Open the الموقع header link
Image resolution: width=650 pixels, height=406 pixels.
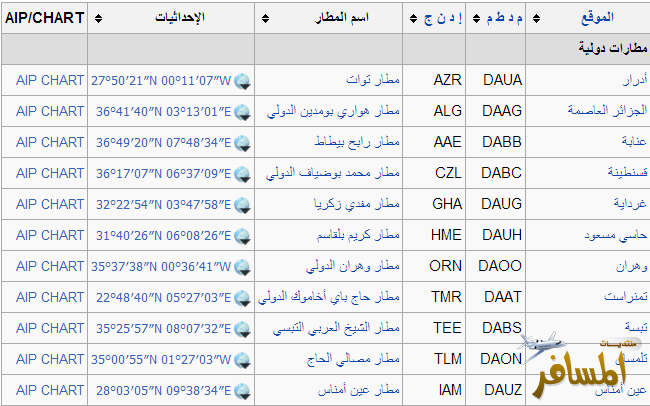[x=597, y=18]
